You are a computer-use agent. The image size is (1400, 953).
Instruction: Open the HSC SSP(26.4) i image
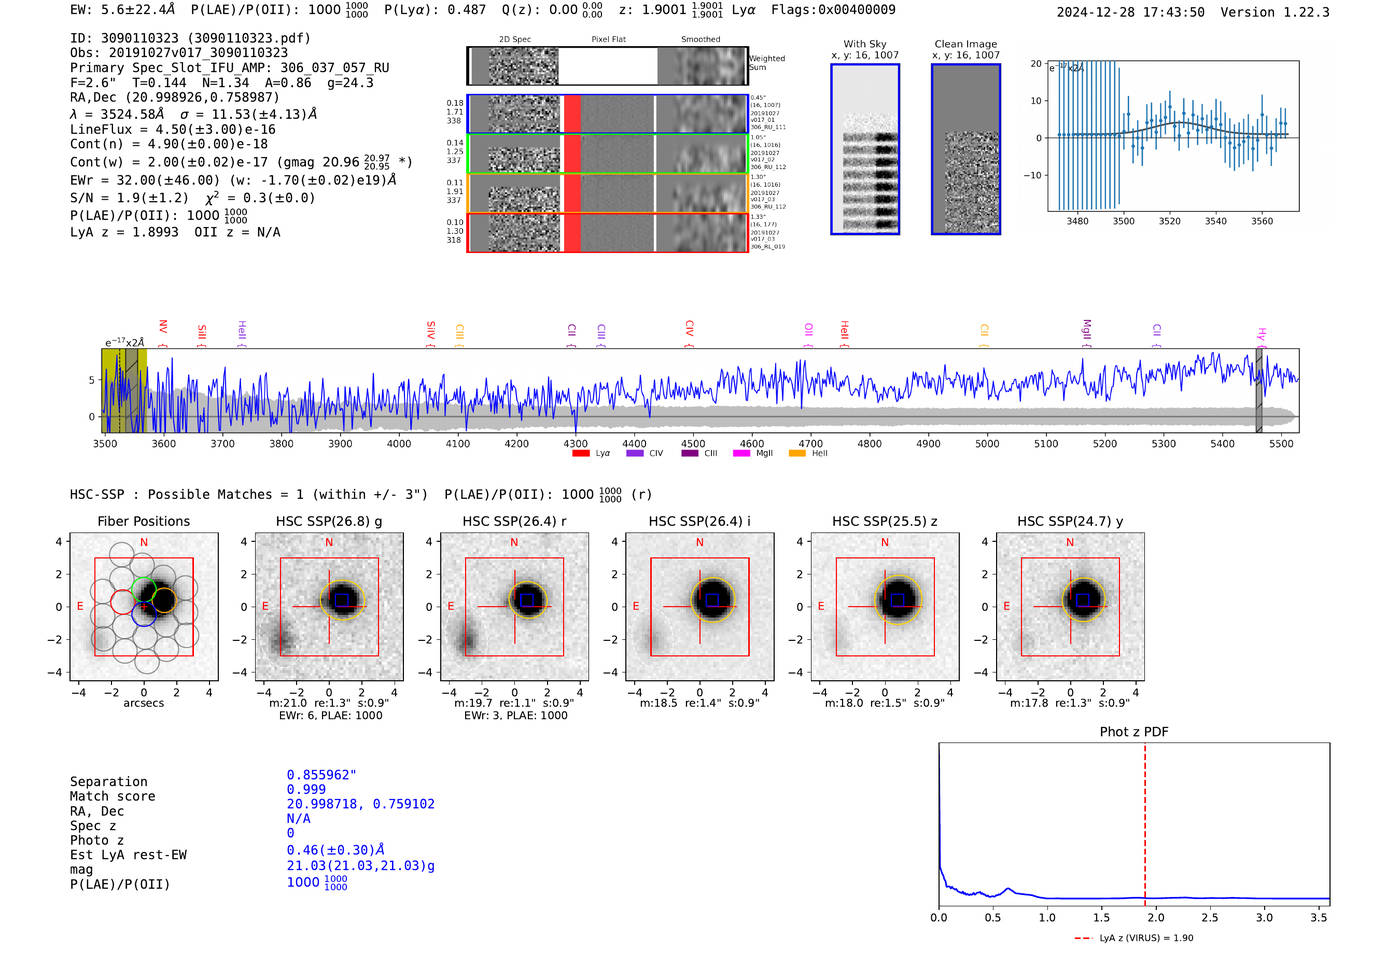700,607
